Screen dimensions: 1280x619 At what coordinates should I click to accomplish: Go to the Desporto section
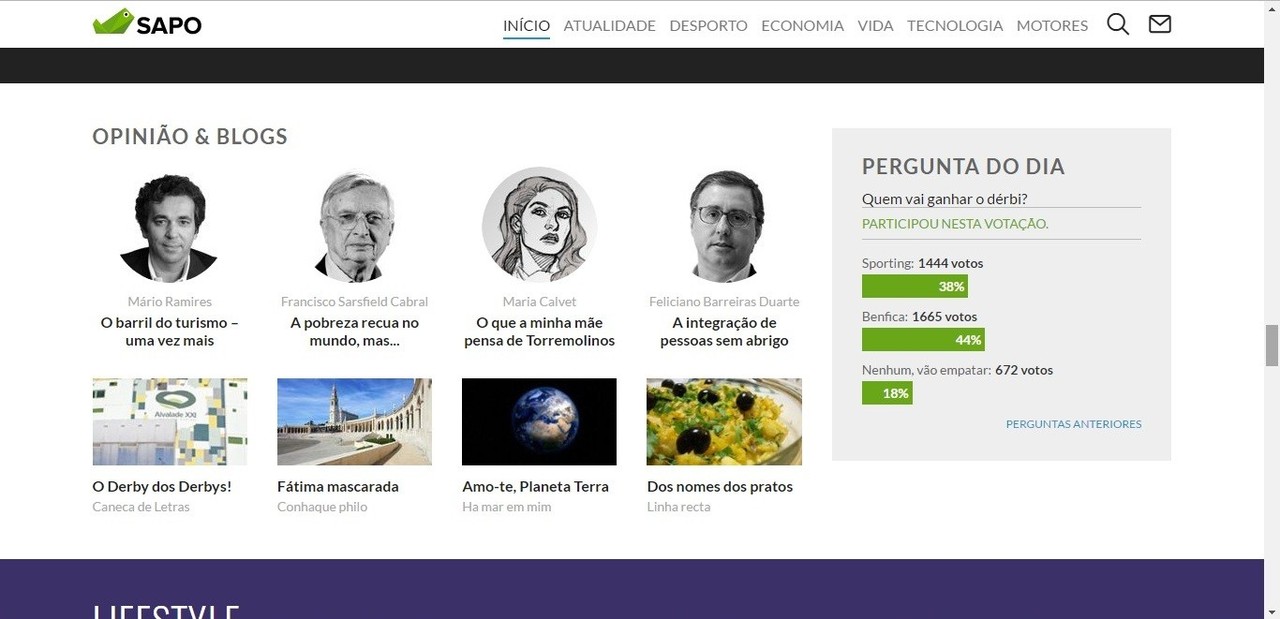(x=708, y=26)
